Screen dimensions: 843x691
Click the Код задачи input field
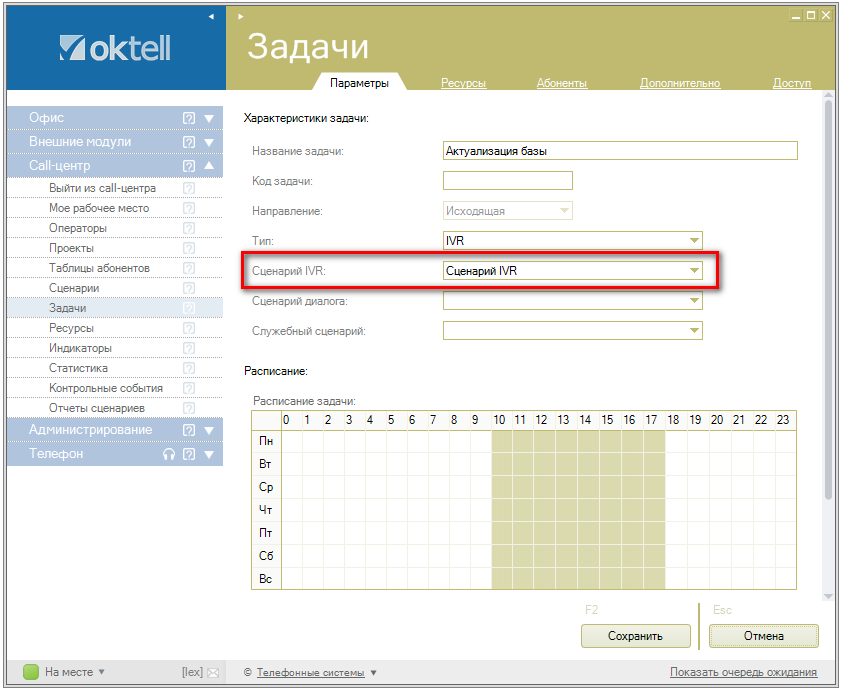click(507, 181)
